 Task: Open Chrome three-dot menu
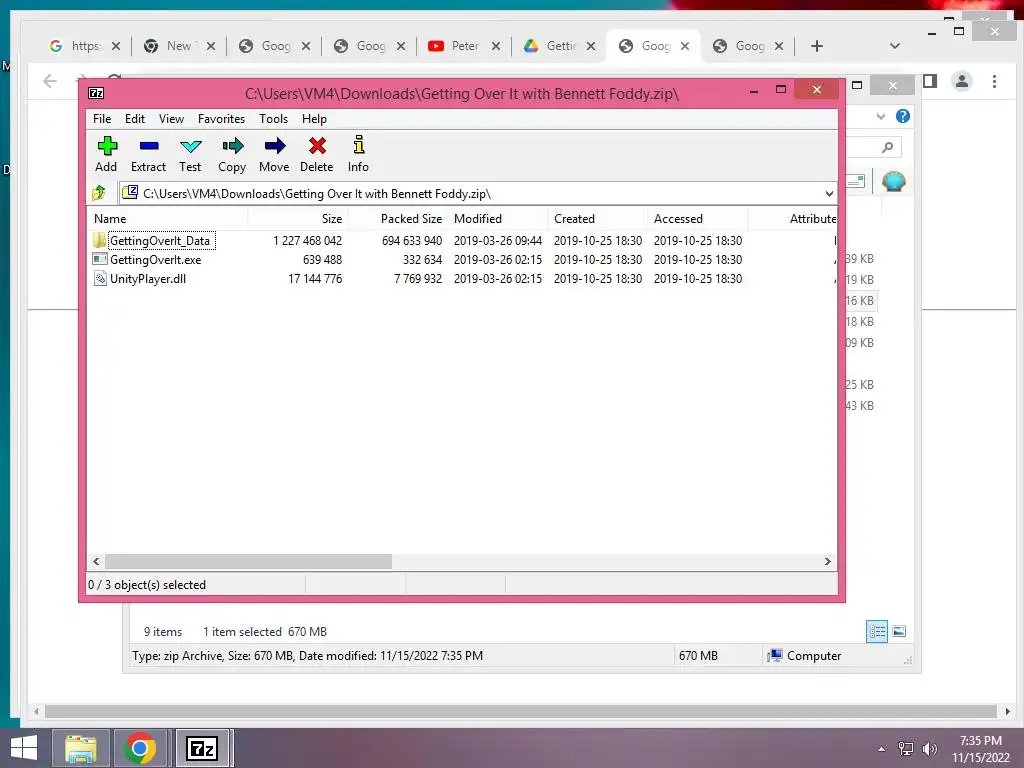pyautogui.click(x=994, y=81)
